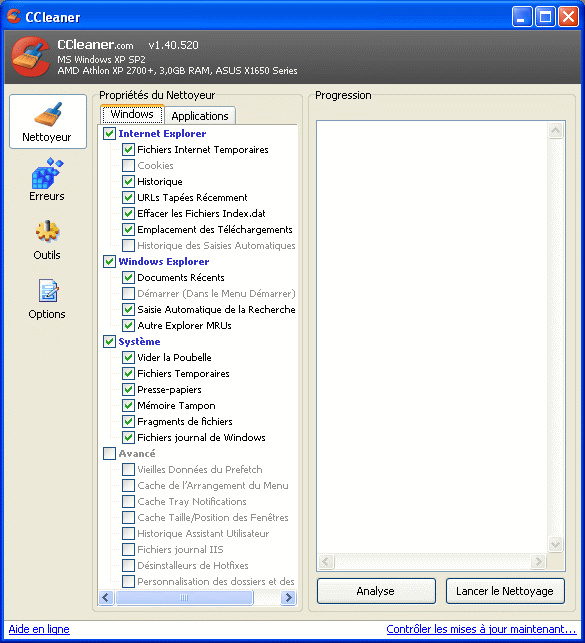
Task: Uncheck Vider la Poubelle
Action: (128, 358)
